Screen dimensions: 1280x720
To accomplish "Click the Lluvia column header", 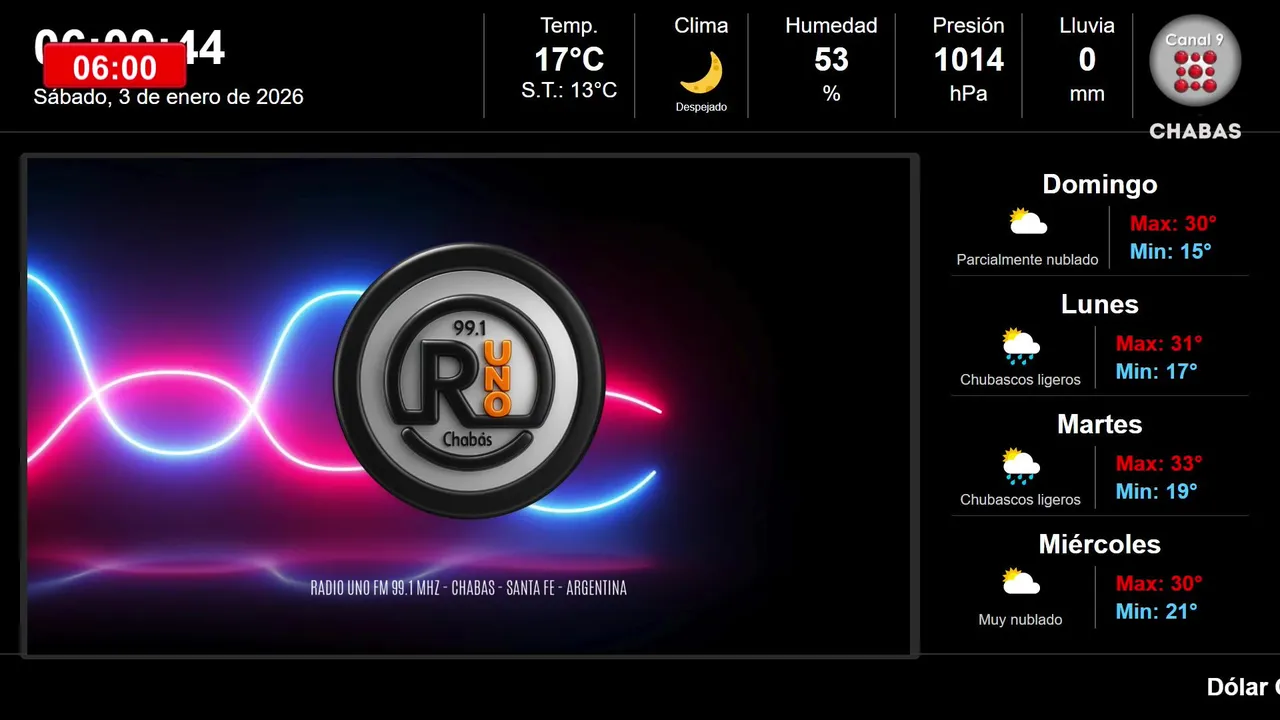I will (1087, 26).
